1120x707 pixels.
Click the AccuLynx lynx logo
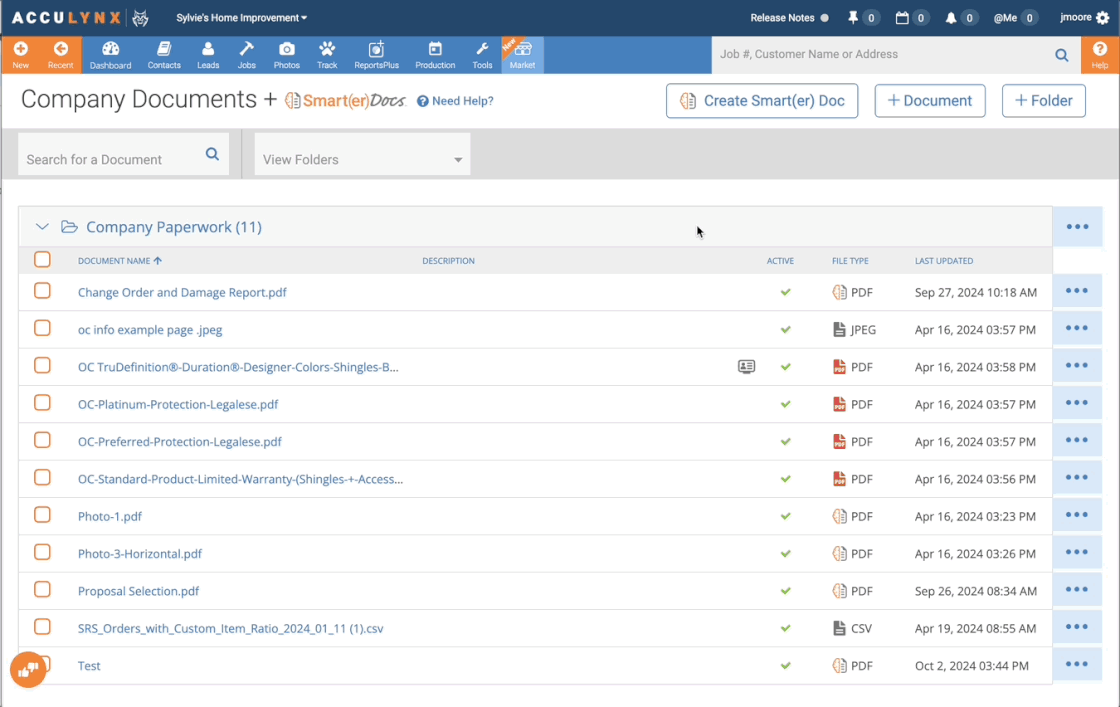click(141, 18)
